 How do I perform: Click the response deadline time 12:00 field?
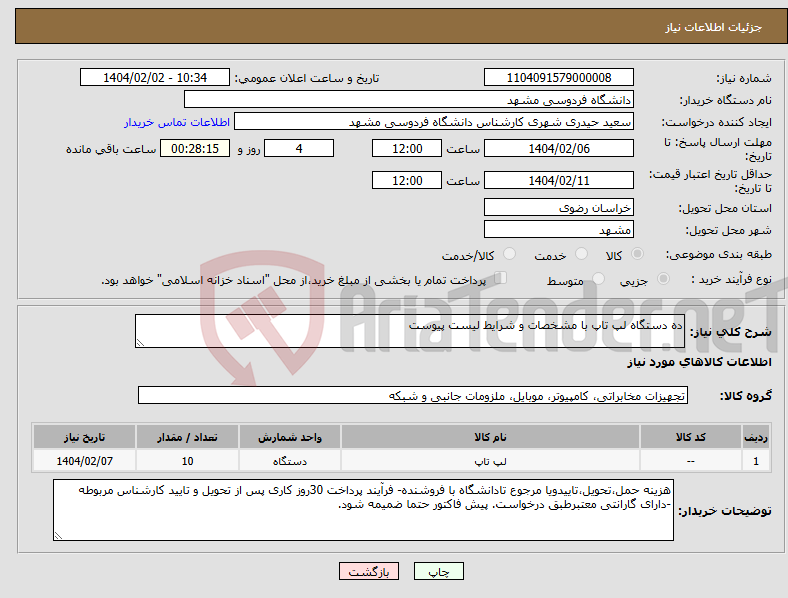pos(407,148)
